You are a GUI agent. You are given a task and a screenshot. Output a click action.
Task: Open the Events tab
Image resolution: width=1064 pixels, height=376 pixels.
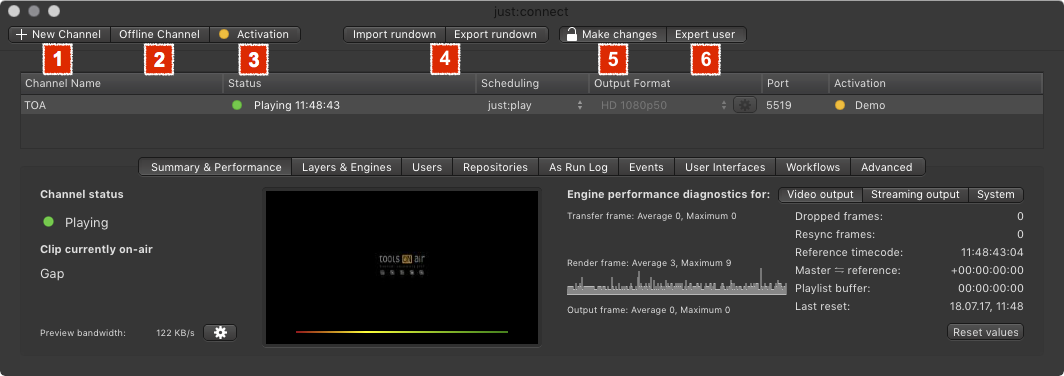click(646, 167)
